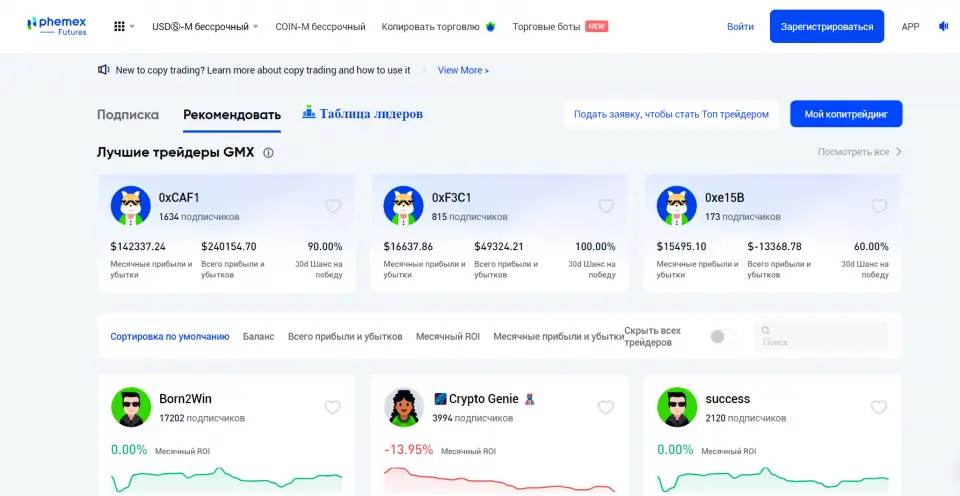Click the speaker icon in top-right header
The width and height of the screenshot is (960, 496).
943,26
